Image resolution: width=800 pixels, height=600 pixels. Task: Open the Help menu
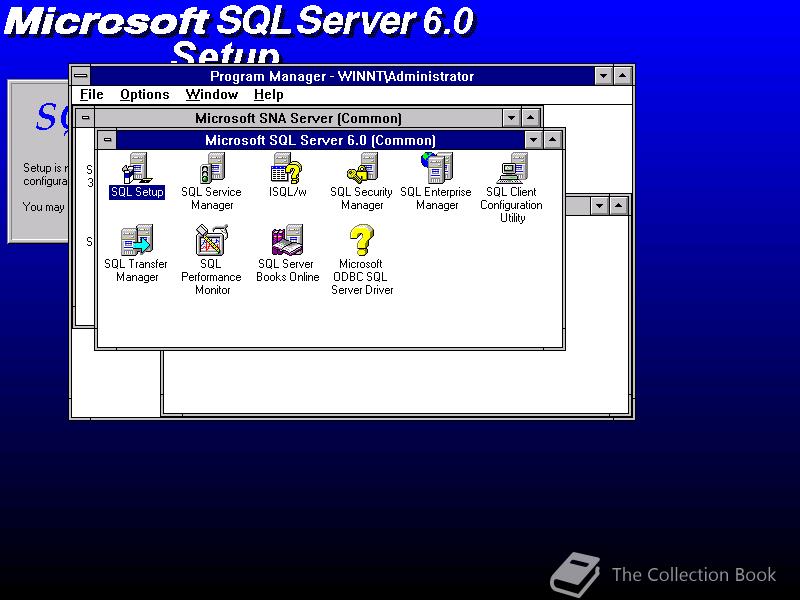point(268,95)
